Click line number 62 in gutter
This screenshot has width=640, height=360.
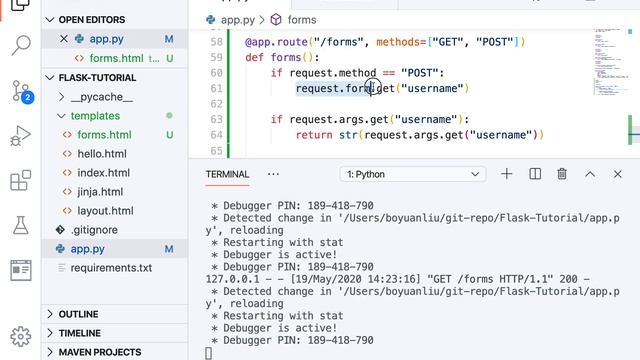pyautogui.click(x=216, y=104)
